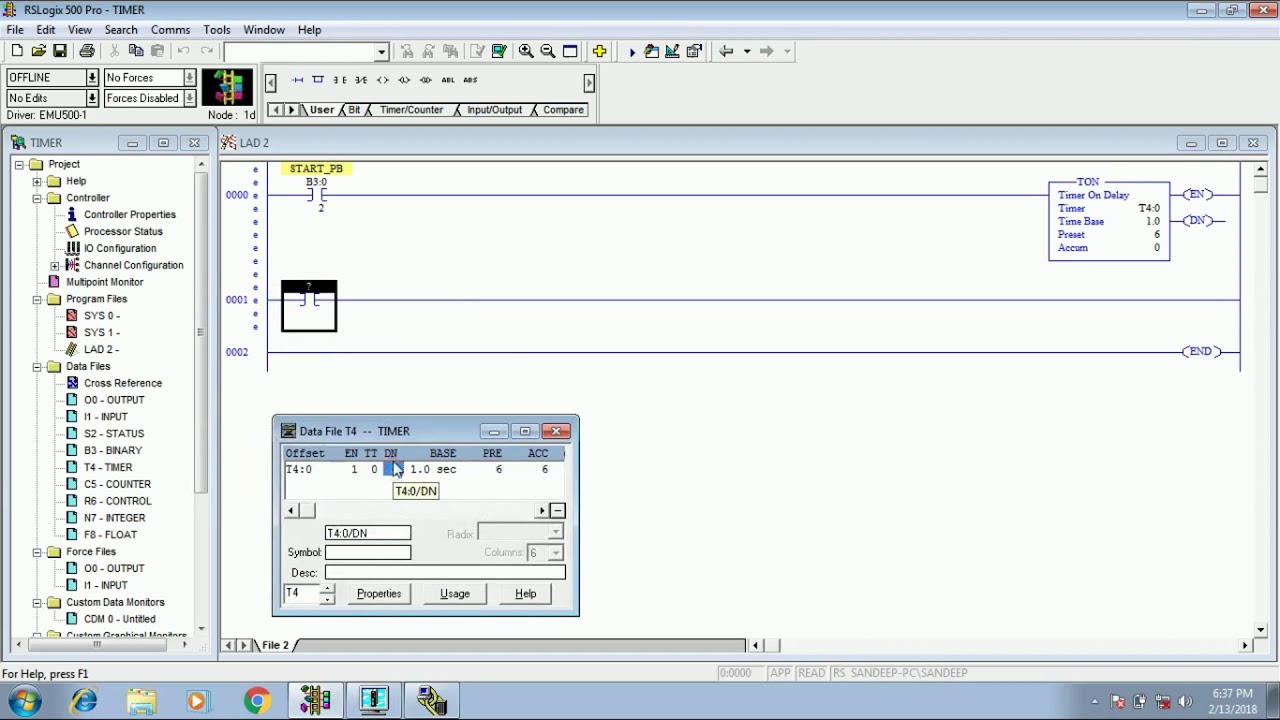This screenshot has height=720, width=1280.
Task: Click the T4:0/DN address field
Action: (368, 533)
